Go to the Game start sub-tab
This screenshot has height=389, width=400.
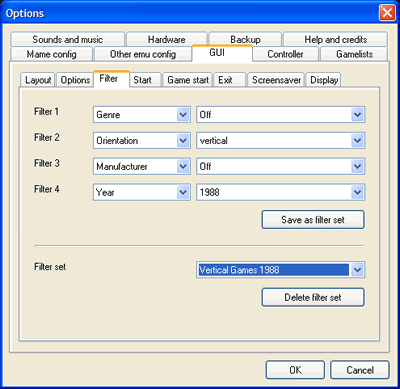(188, 80)
